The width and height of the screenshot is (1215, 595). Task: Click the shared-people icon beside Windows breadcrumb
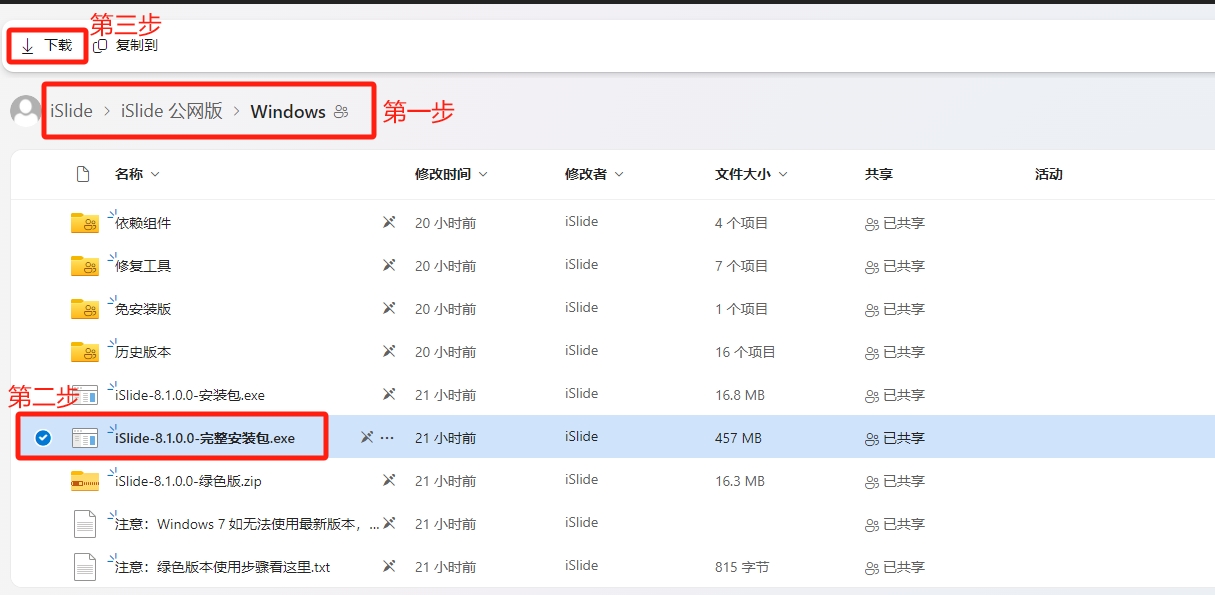[x=341, y=112]
